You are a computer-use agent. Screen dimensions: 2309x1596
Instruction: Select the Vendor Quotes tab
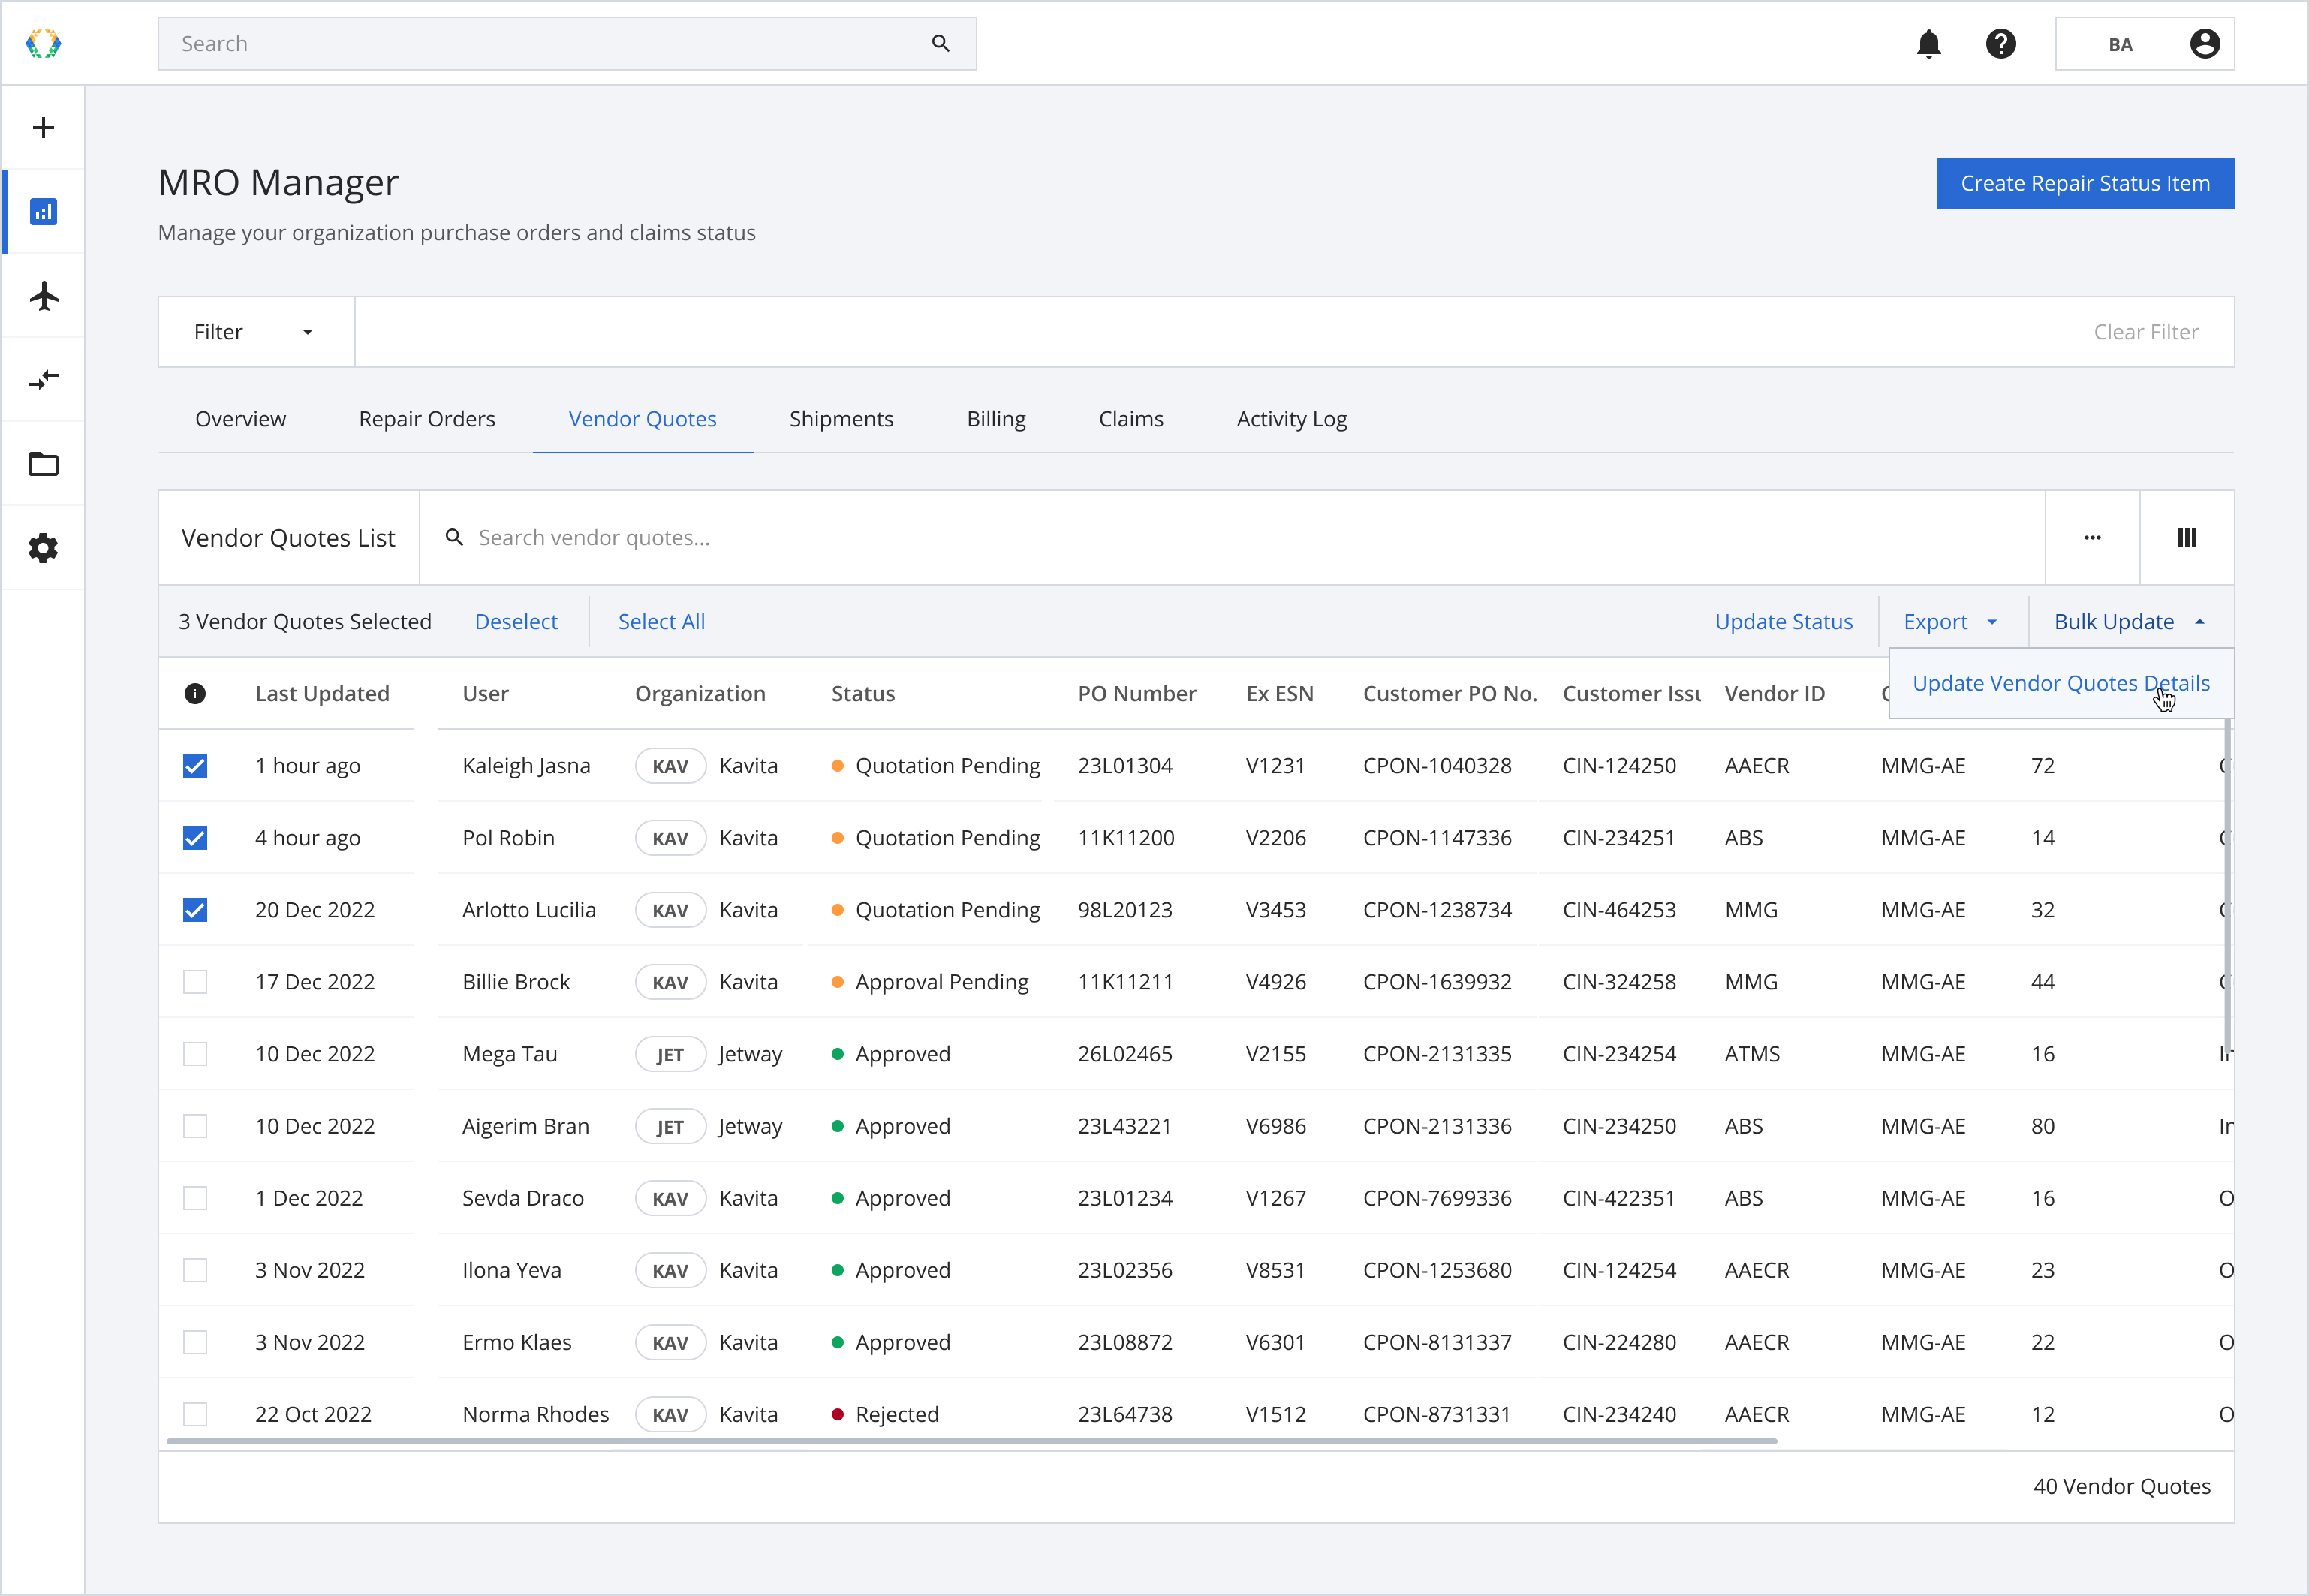click(643, 419)
